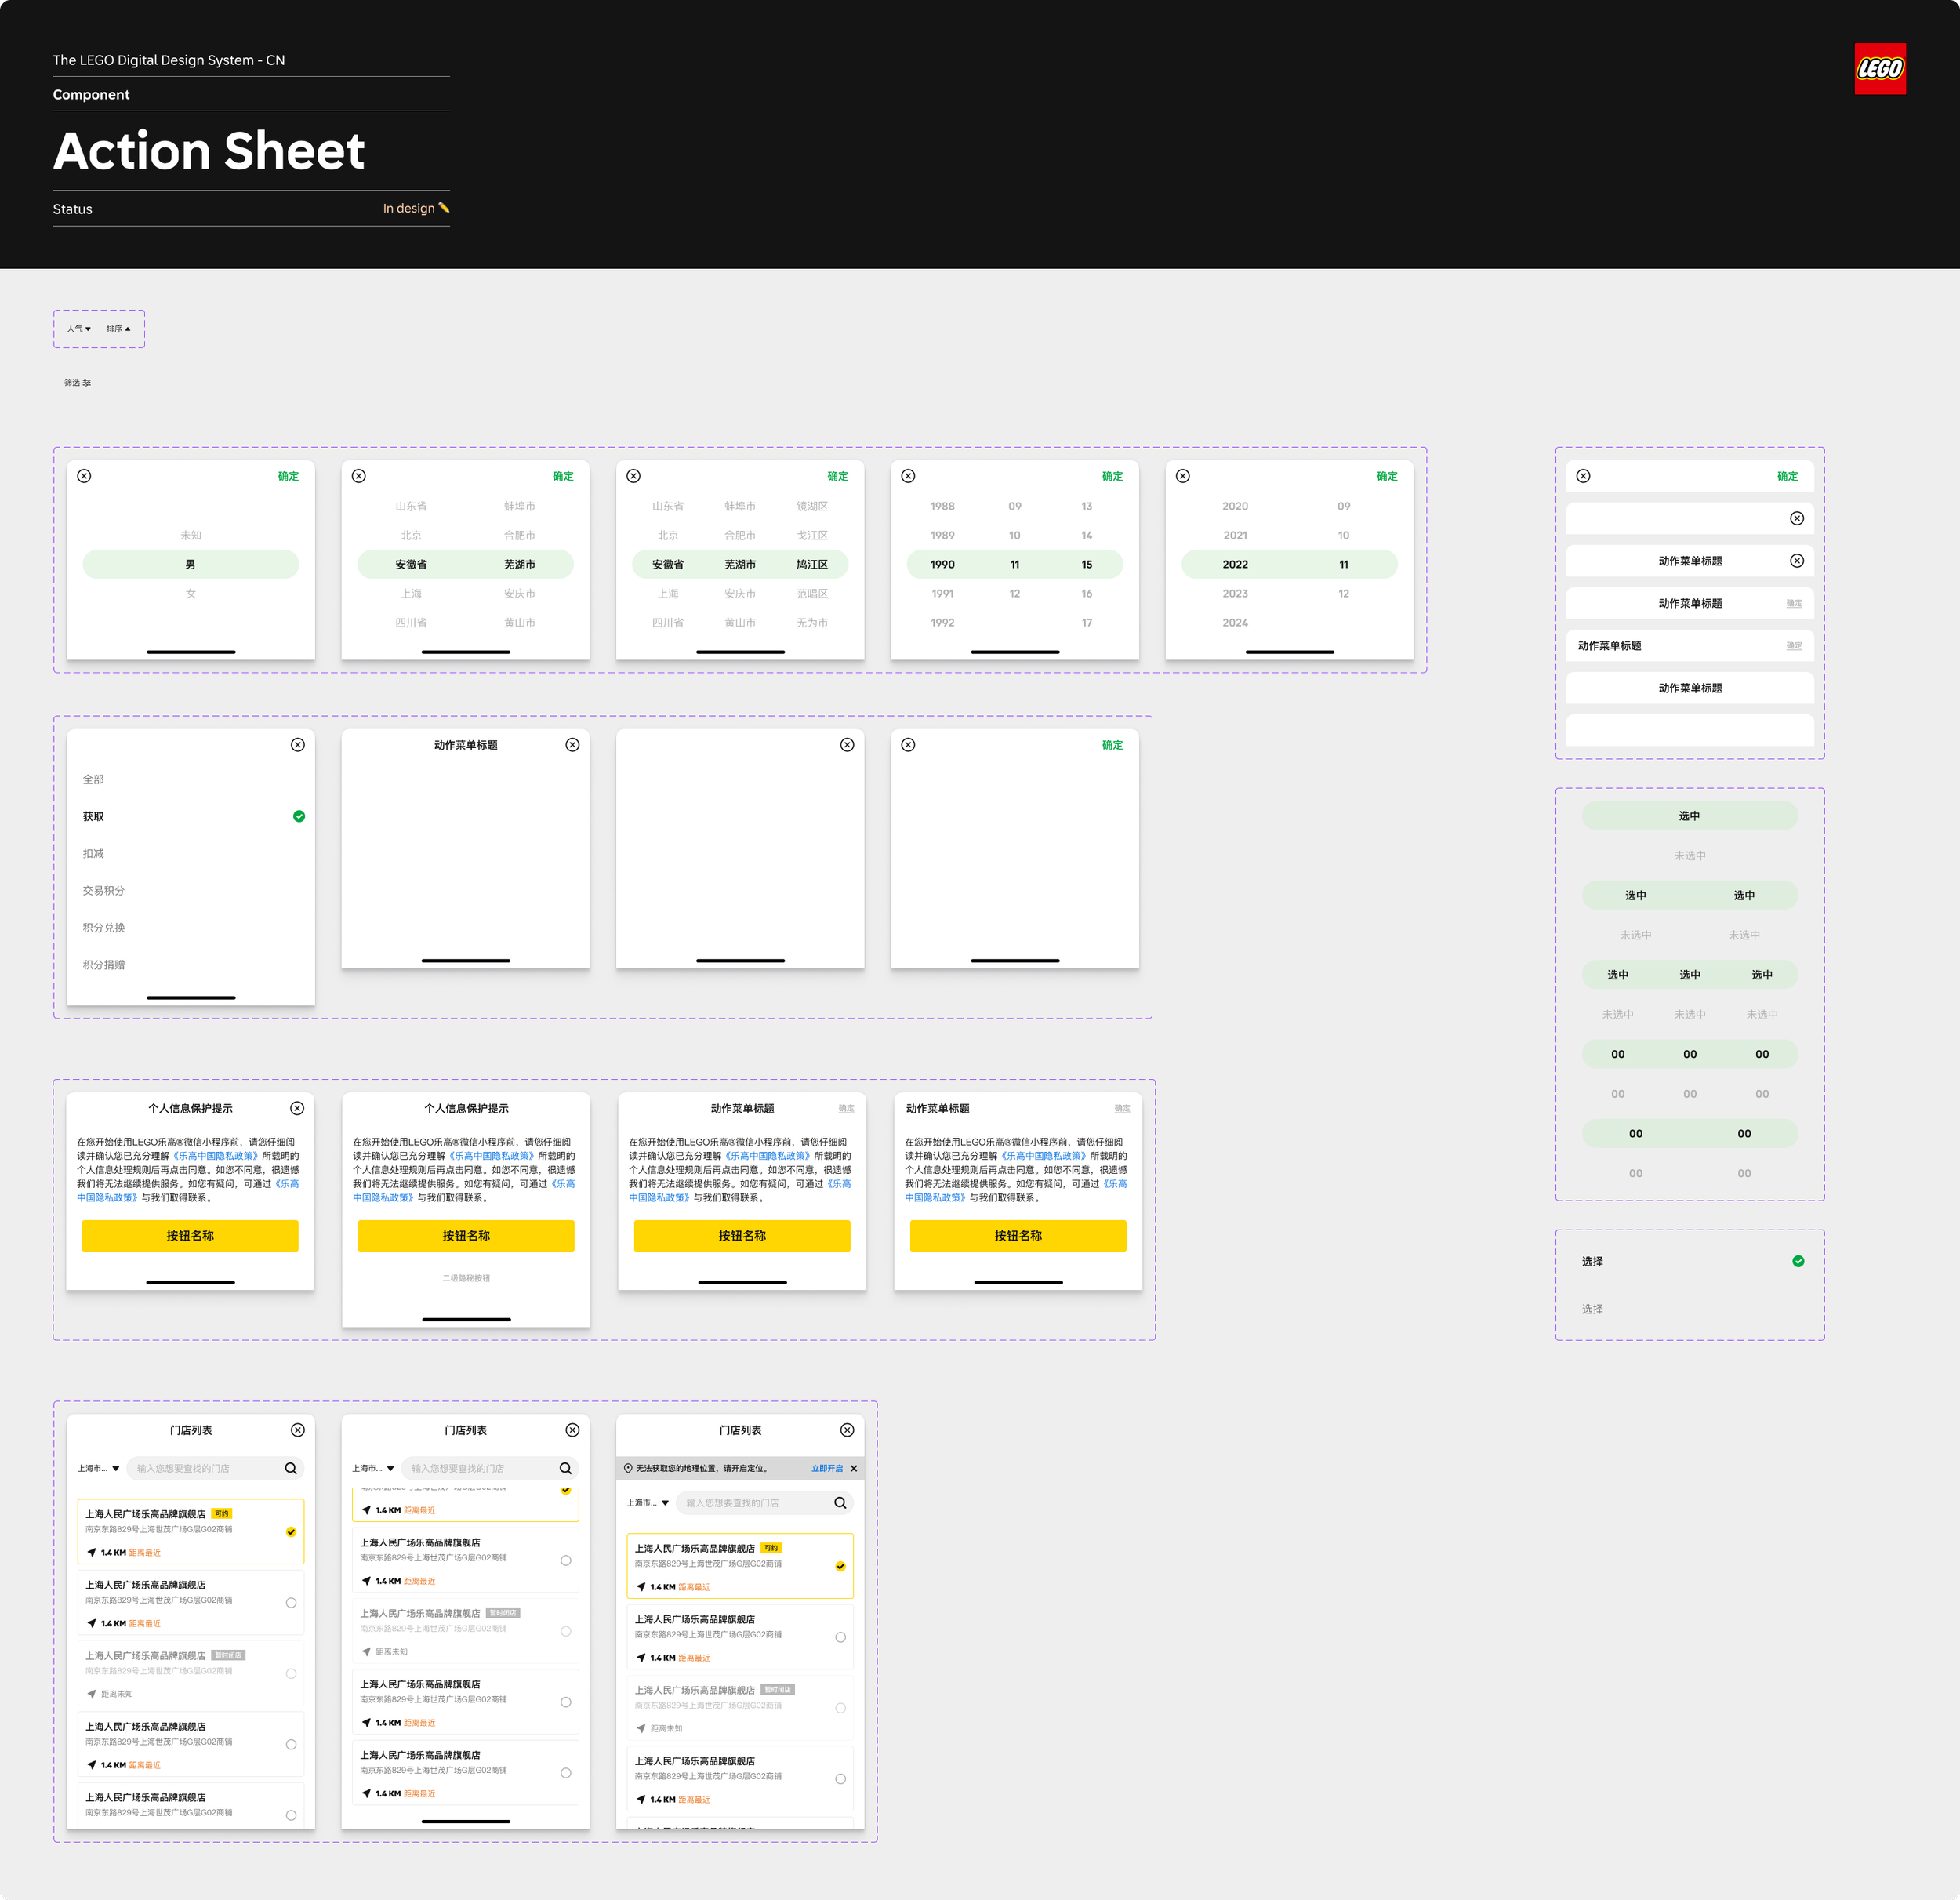The height and width of the screenshot is (1900, 1960).
Task: Click the 立即开启 link in the location banner
Action: pyautogui.click(x=828, y=1468)
